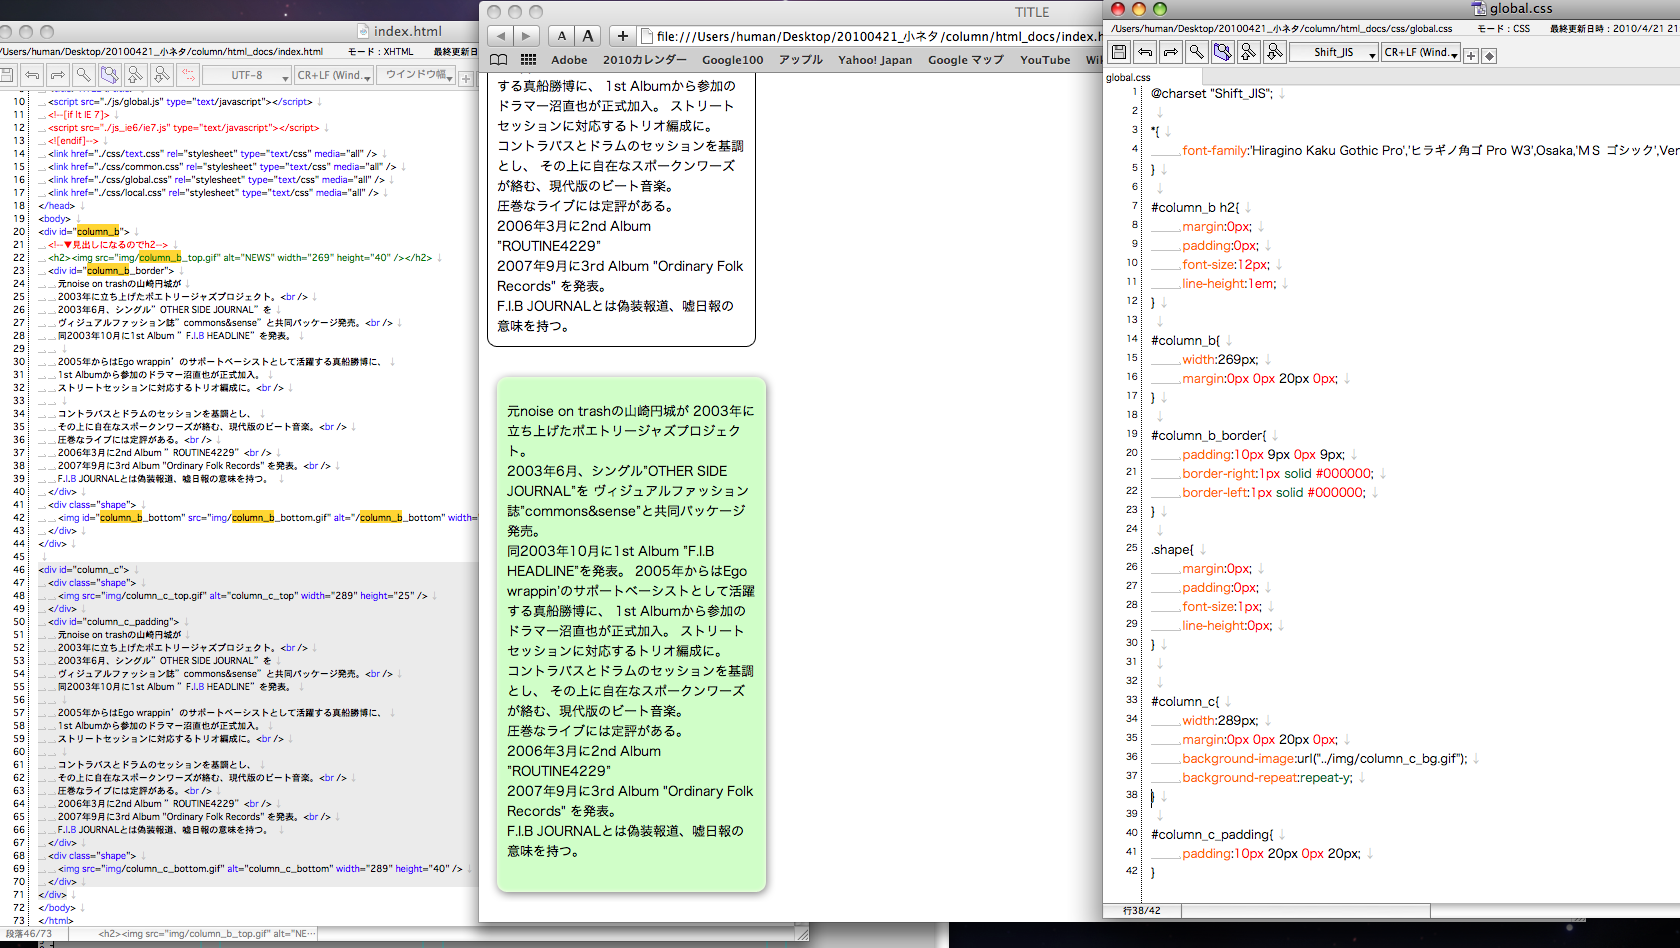Show all bookmarks with the book icon
The height and width of the screenshot is (948, 1680).
click(x=498, y=60)
